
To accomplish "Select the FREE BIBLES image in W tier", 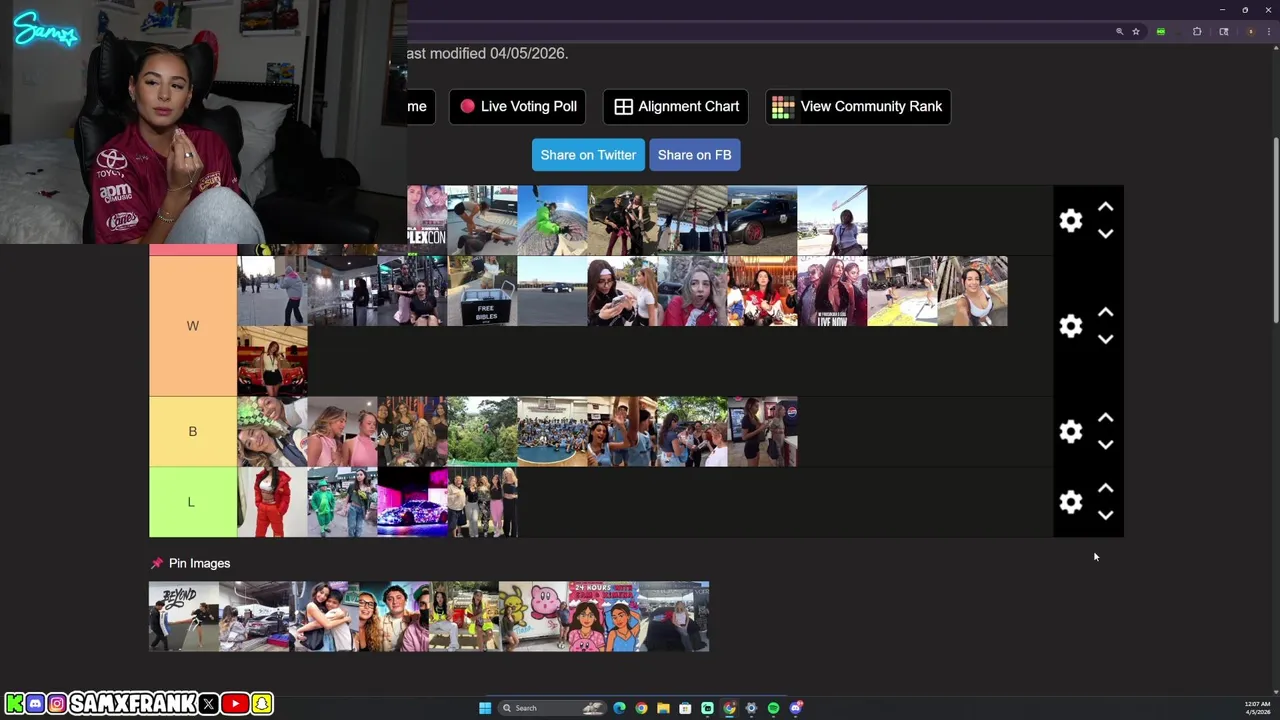I will coord(482,291).
